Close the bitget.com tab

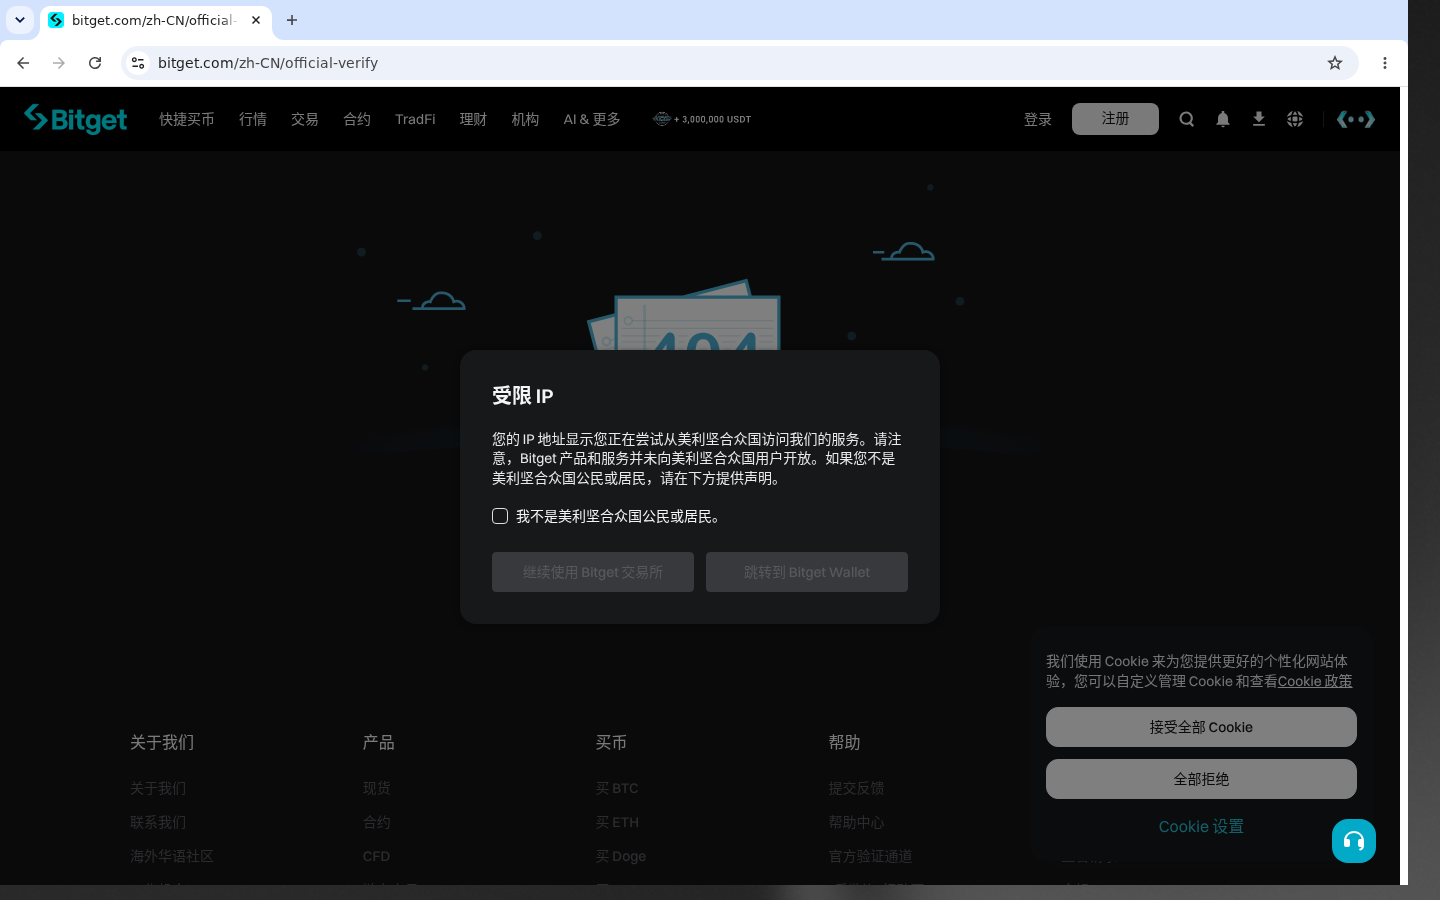click(256, 20)
